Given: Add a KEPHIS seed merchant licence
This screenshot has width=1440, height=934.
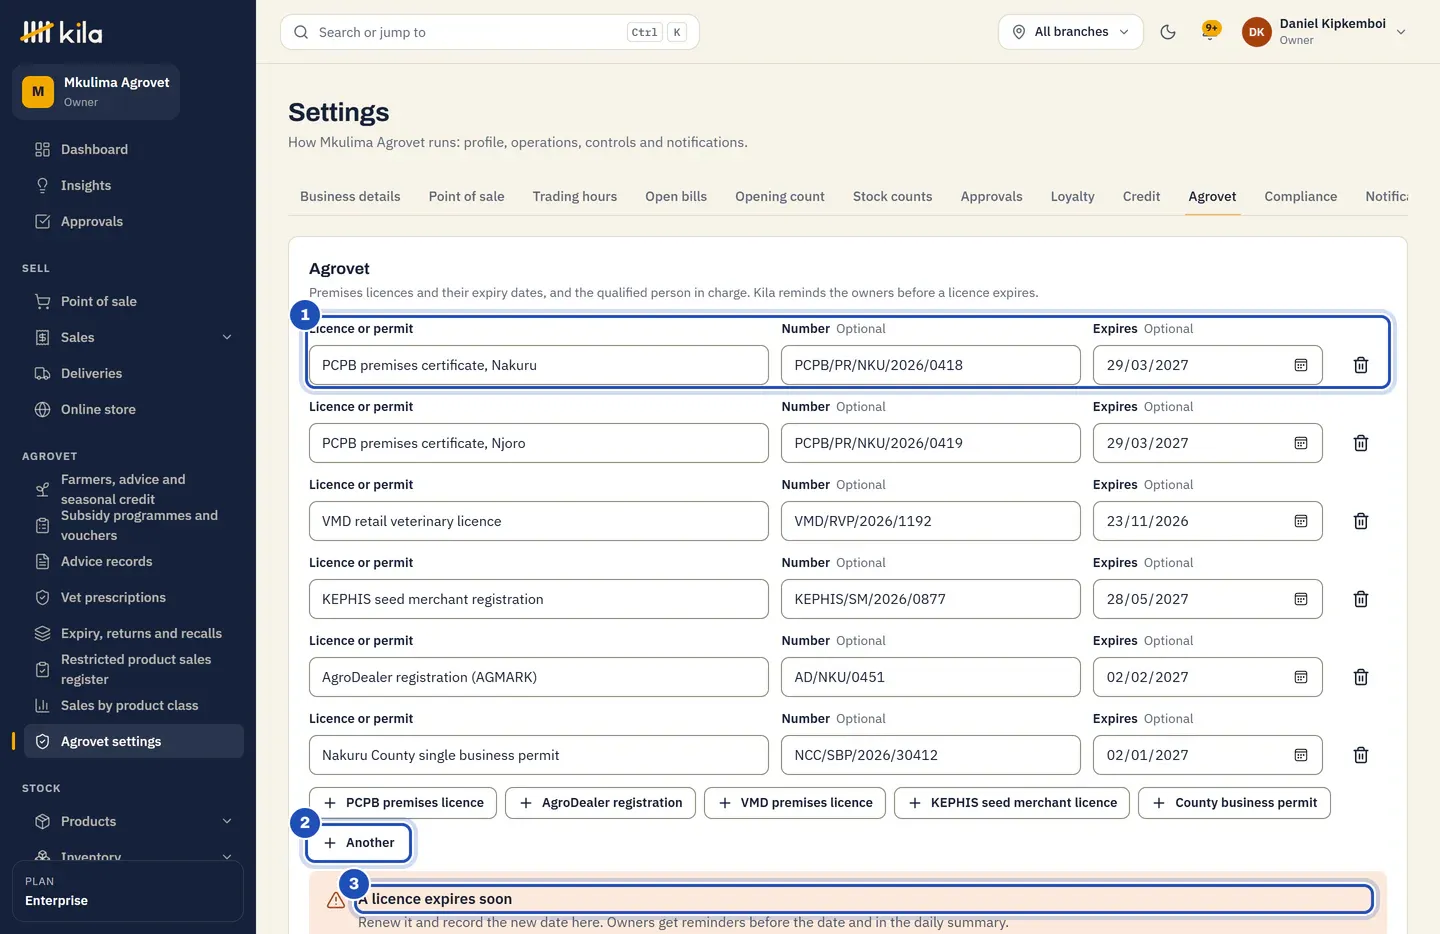Looking at the screenshot, I should click(1012, 803).
